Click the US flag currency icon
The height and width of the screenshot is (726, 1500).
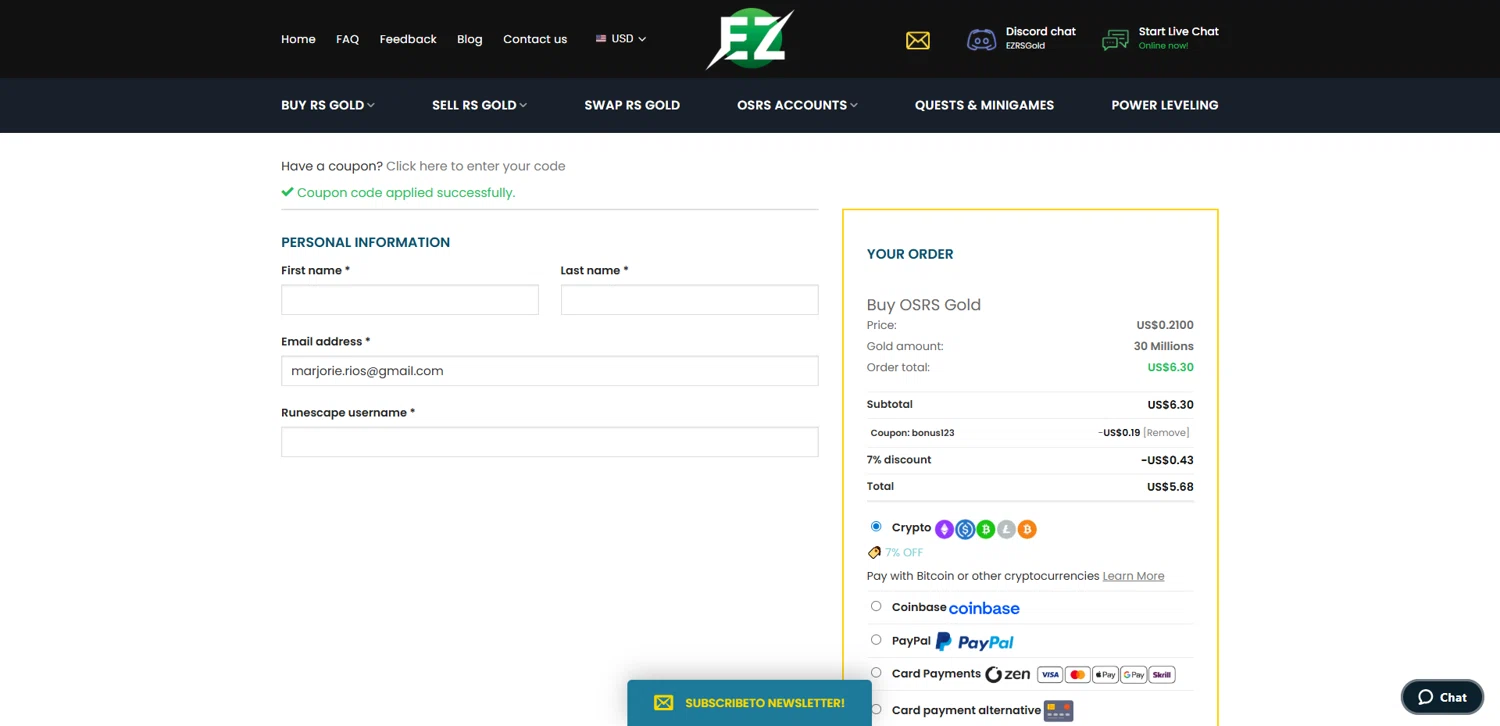coord(601,39)
